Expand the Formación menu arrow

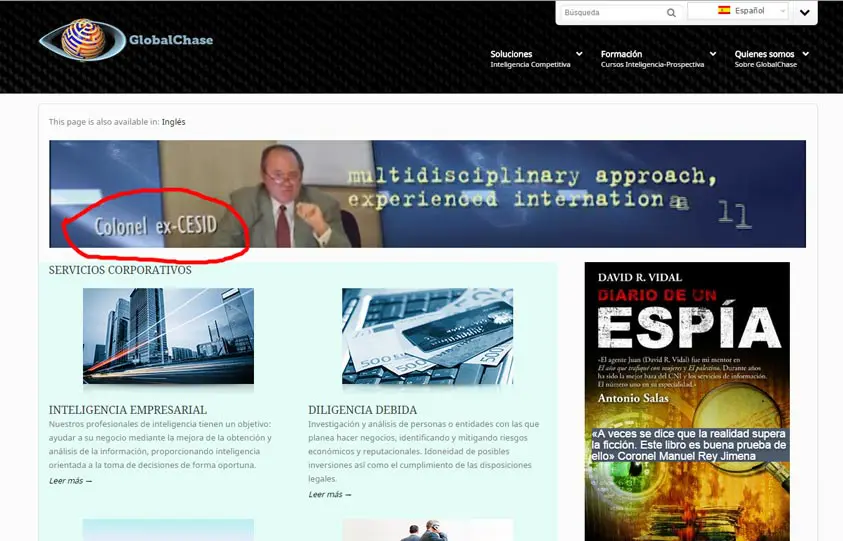click(713, 54)
